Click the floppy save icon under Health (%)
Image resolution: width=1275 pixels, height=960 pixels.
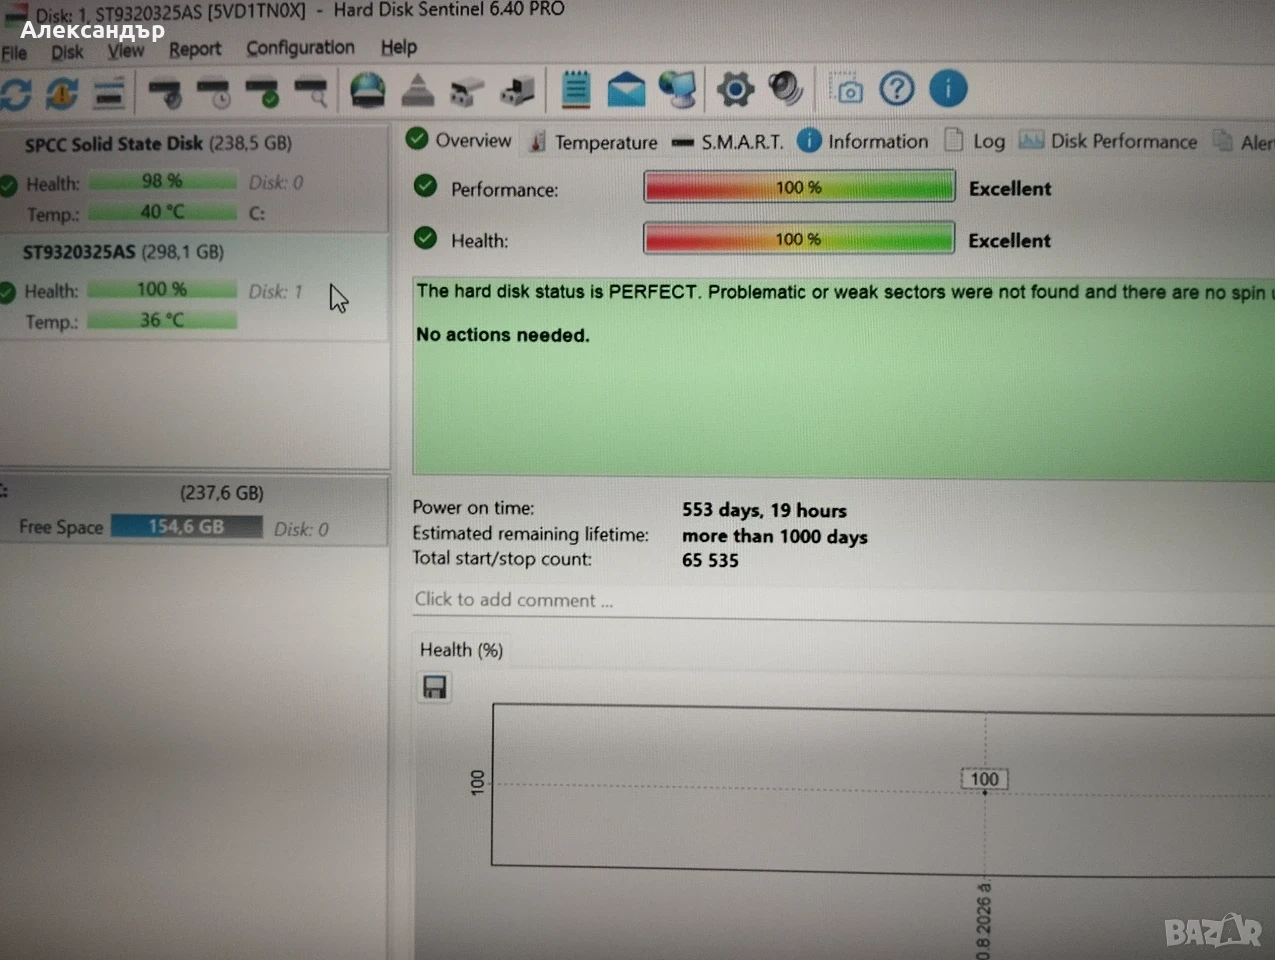tap(434, 687)
